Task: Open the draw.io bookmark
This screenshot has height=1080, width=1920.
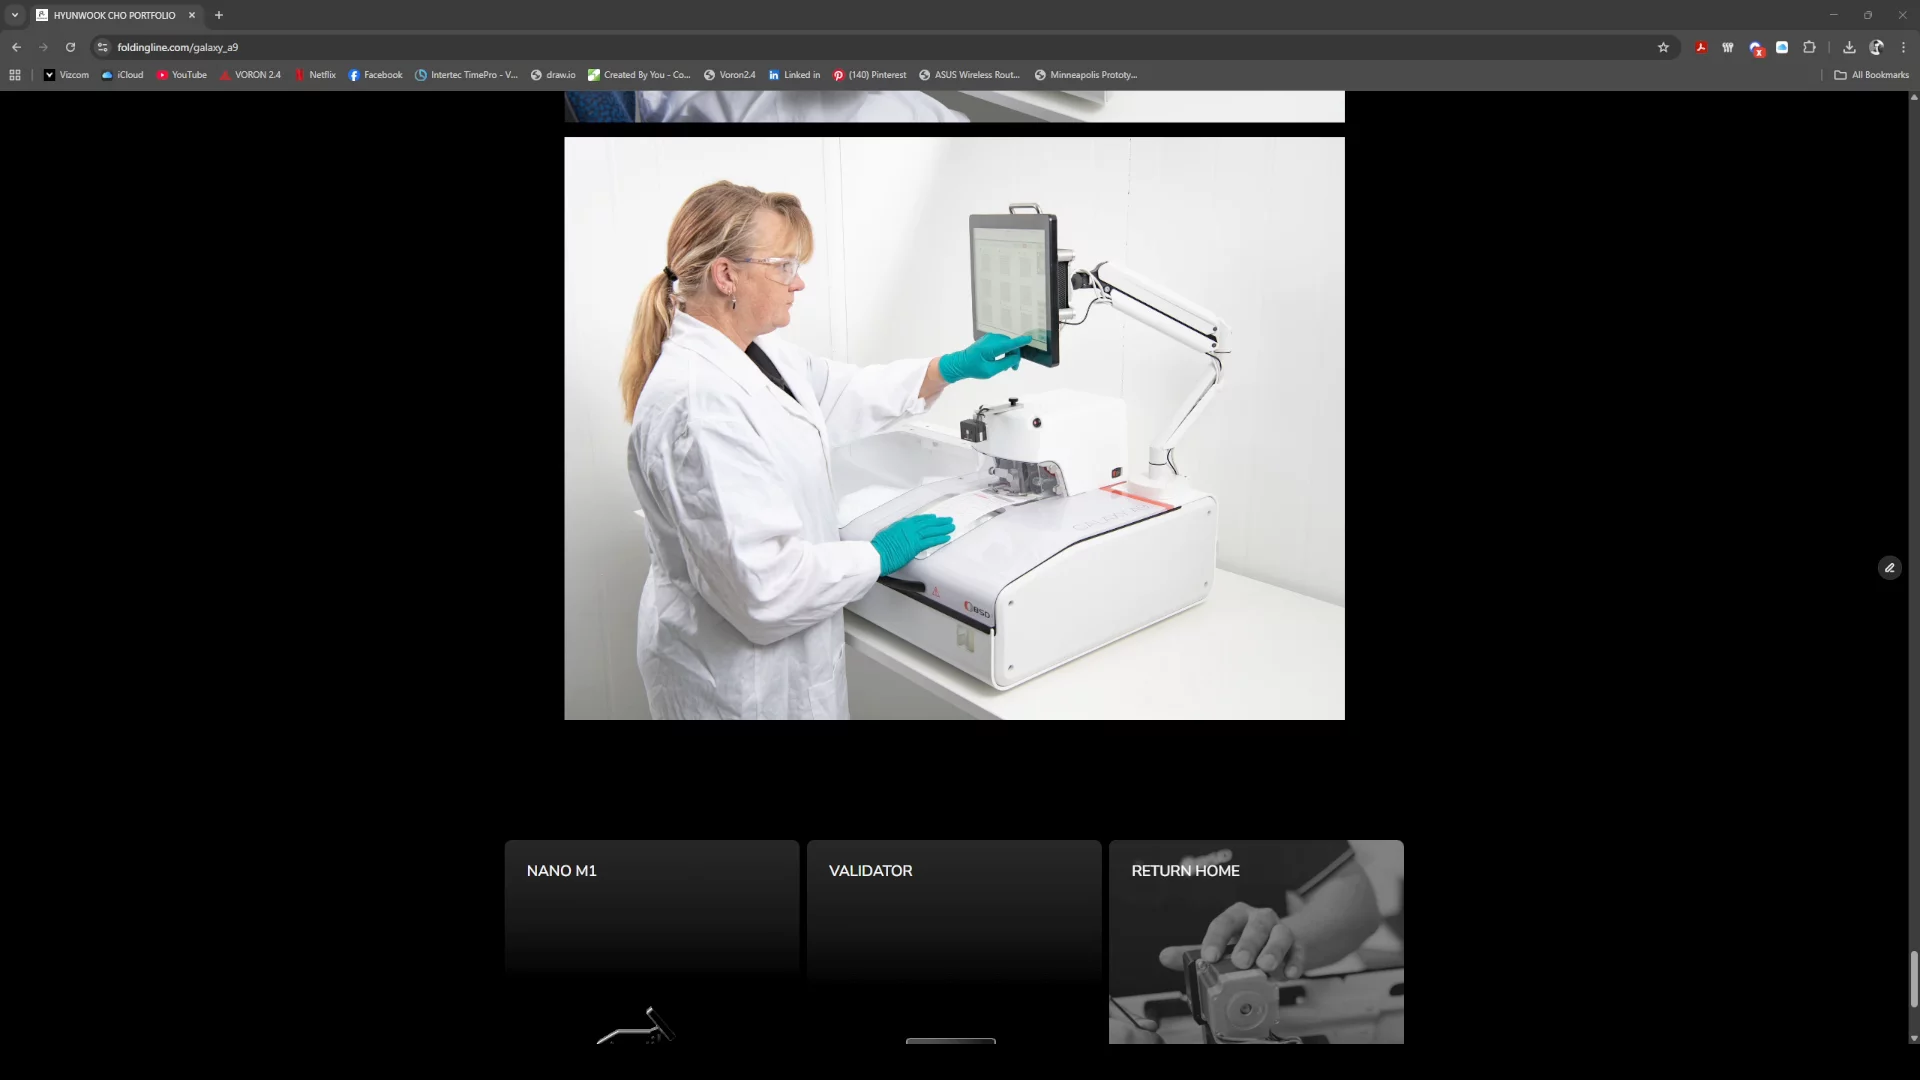Action: pos(553,75)
